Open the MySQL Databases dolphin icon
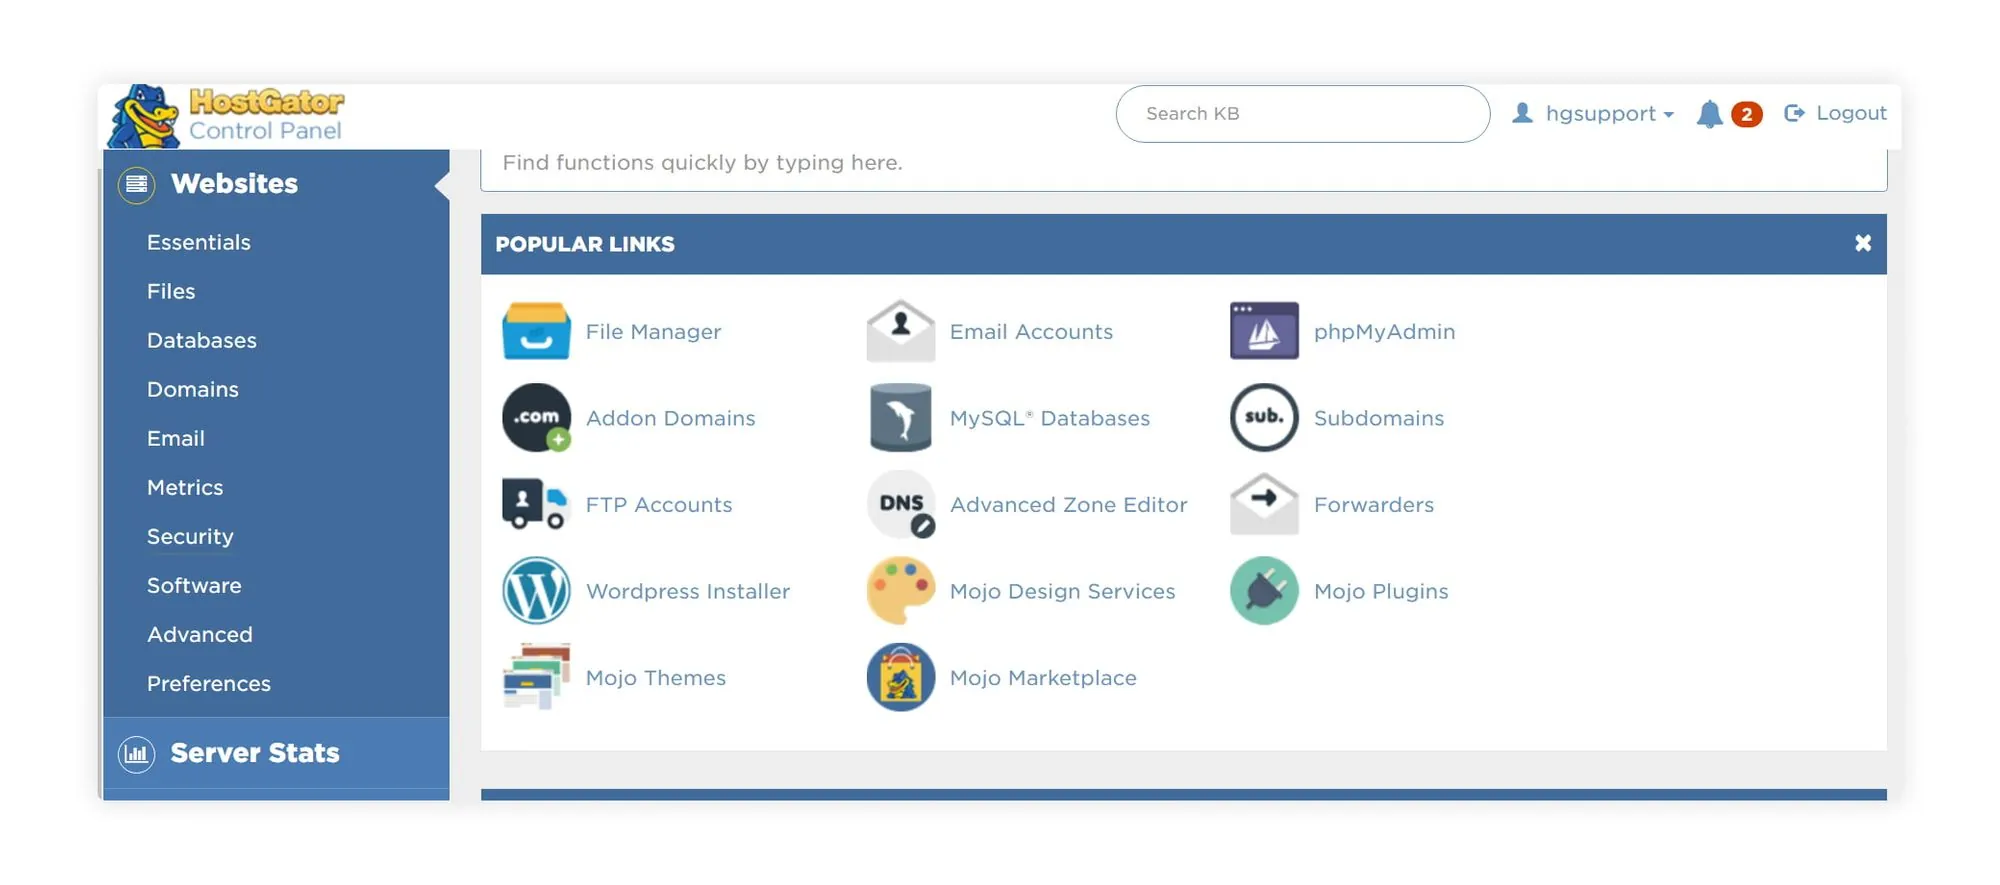The height and width of the screenshot is (885, 2000). [x=900, y=418]
